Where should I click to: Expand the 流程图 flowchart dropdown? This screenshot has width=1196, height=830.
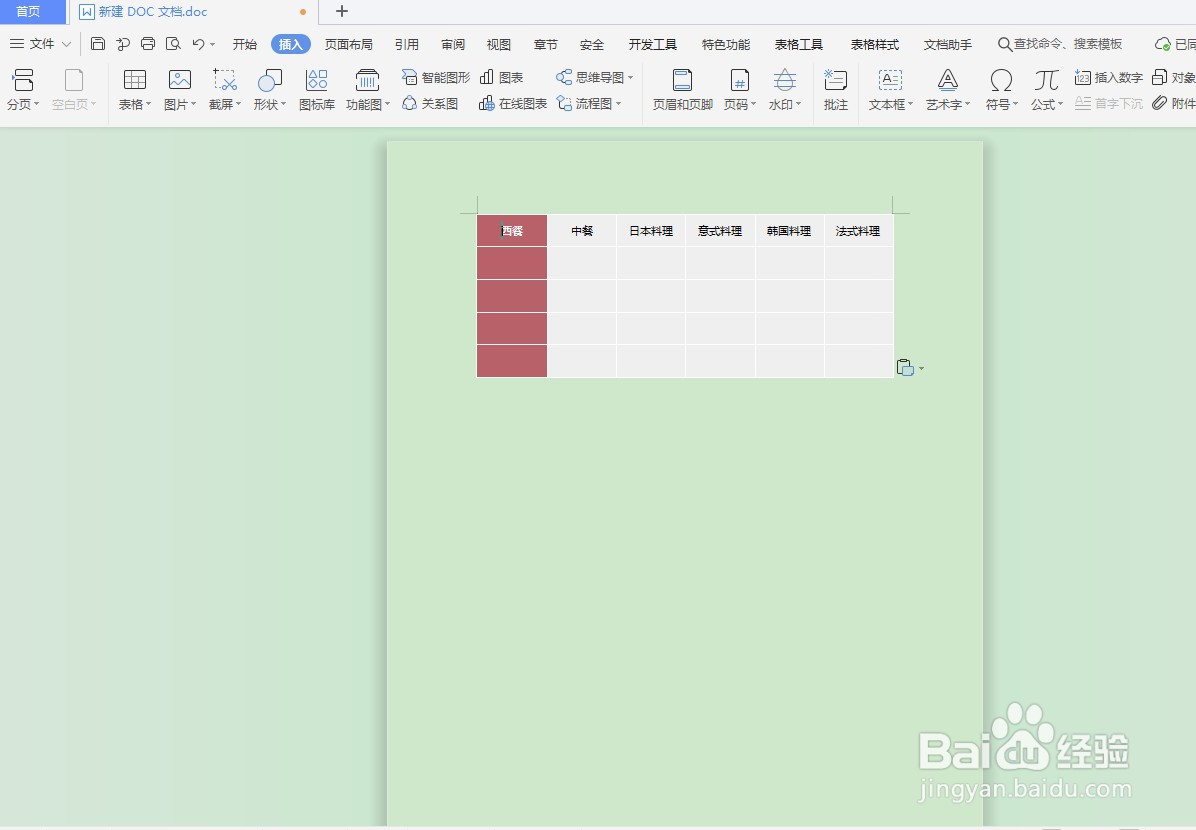tap(619, 103)
